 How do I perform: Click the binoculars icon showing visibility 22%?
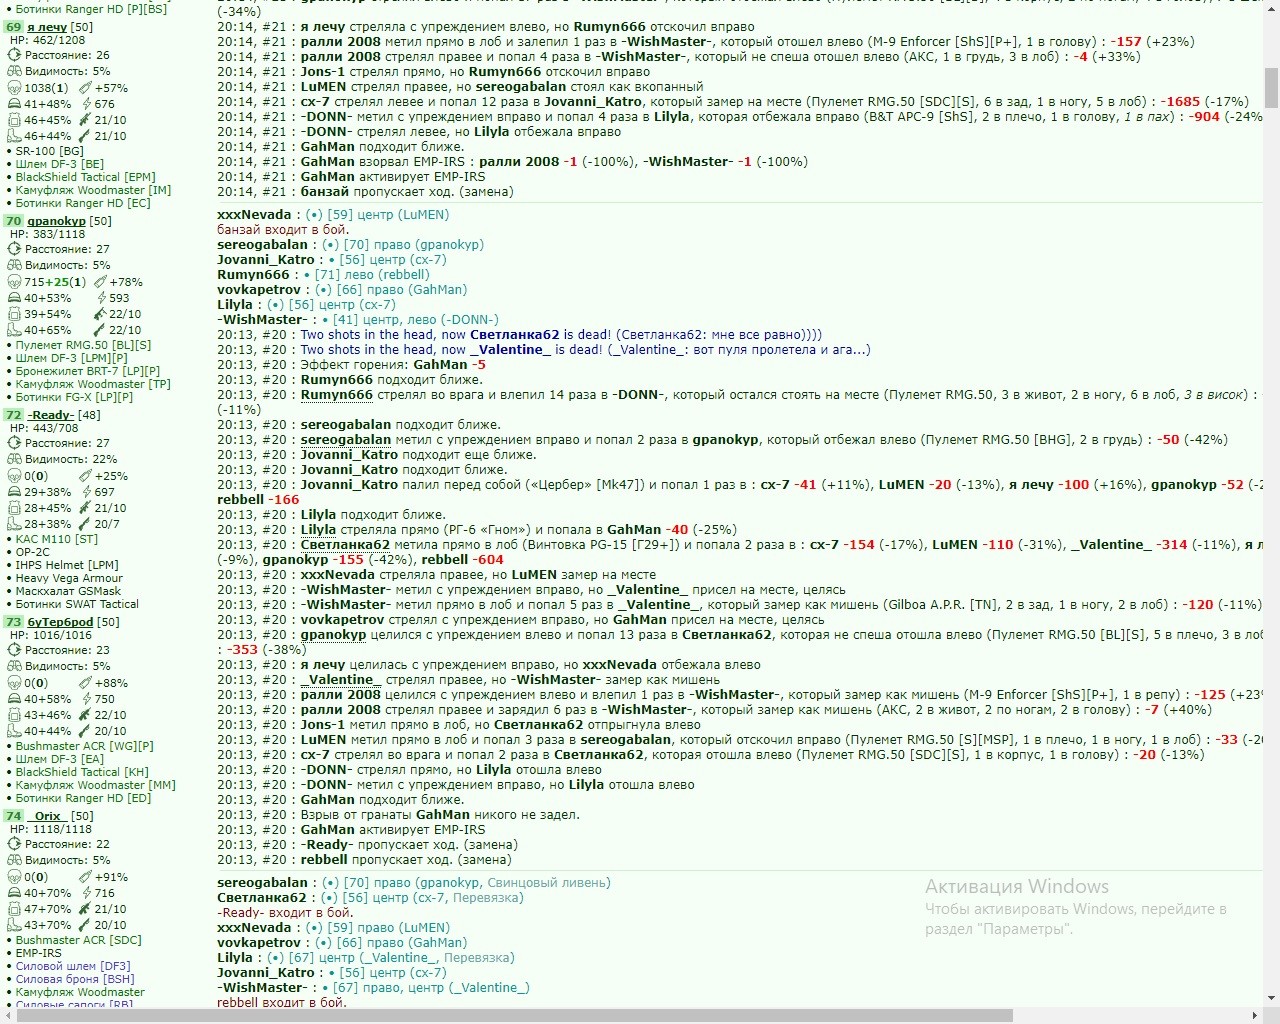14,460
